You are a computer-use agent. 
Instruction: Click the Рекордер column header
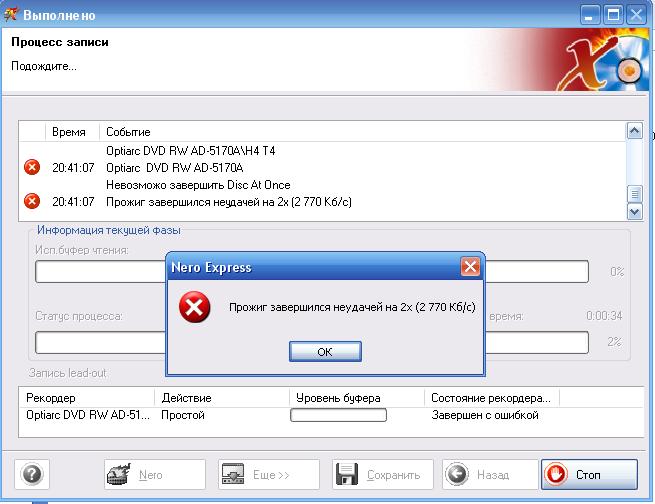[x=86, y=398]
